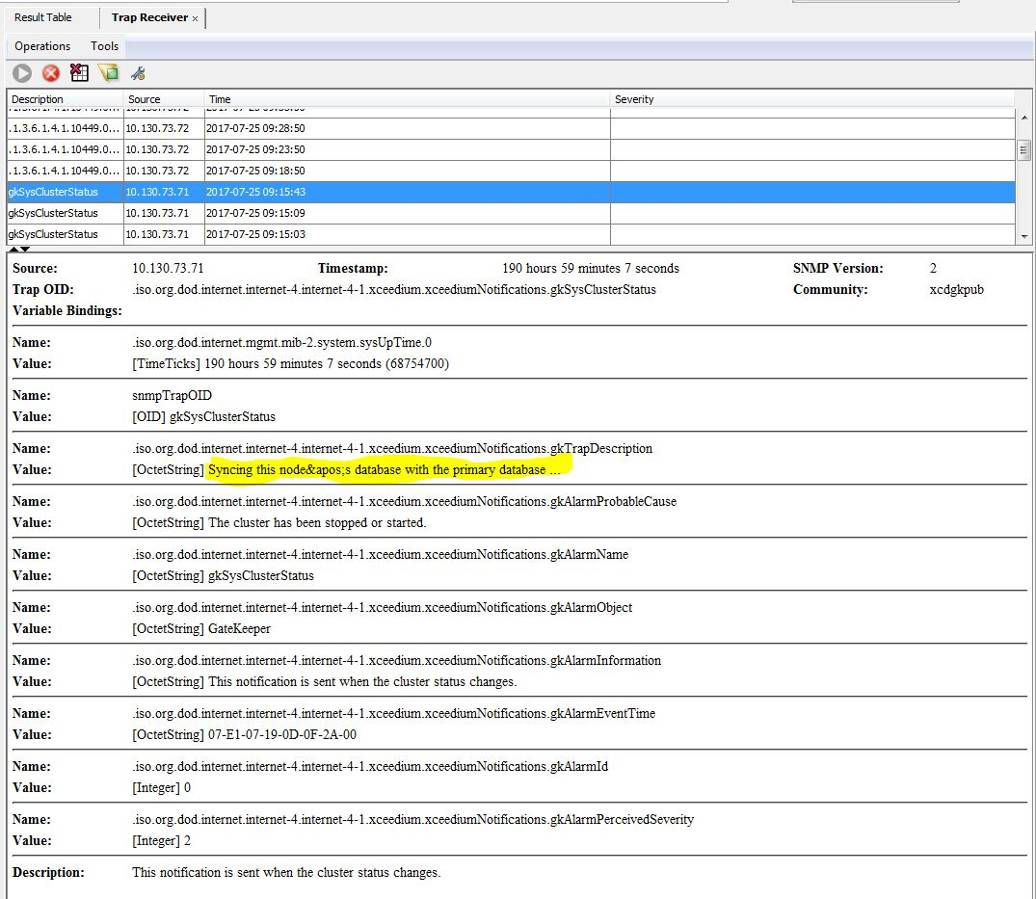Viewport: 1036px width, 899px height.
Task: Select the Trap Receiver tab
Action: pyautogui.click(x=150, y=17)
